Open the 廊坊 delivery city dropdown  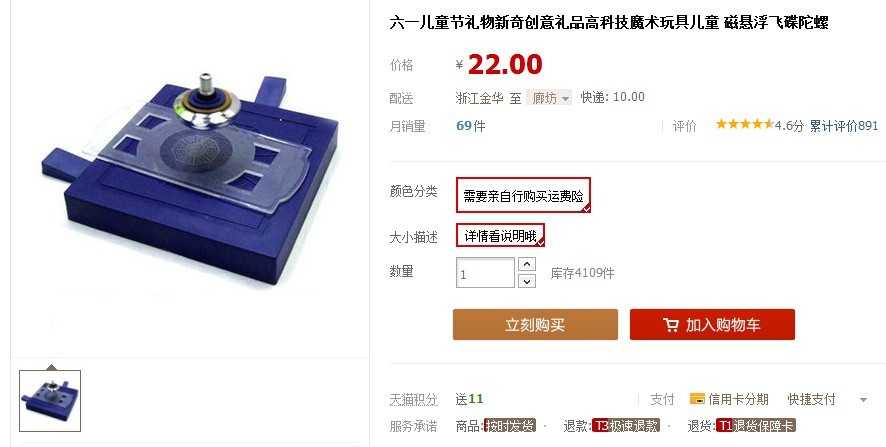coord(549,98)
